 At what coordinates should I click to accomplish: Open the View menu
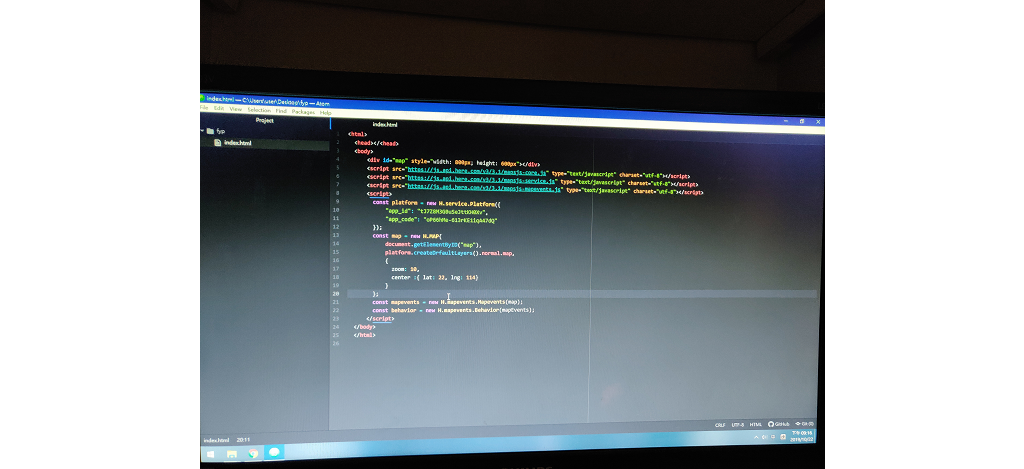point(236,109)
